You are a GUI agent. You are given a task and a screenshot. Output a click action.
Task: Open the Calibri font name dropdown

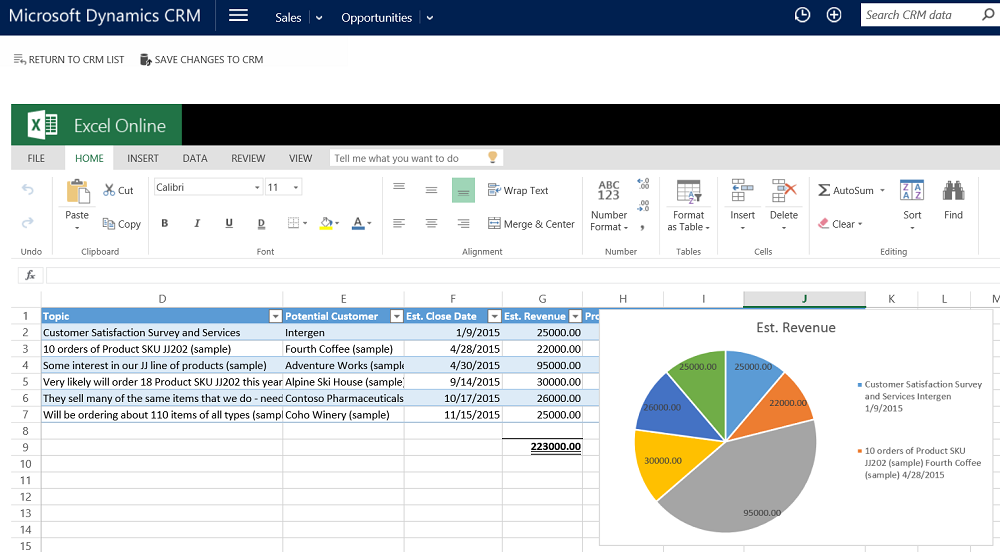click(256, 188)
